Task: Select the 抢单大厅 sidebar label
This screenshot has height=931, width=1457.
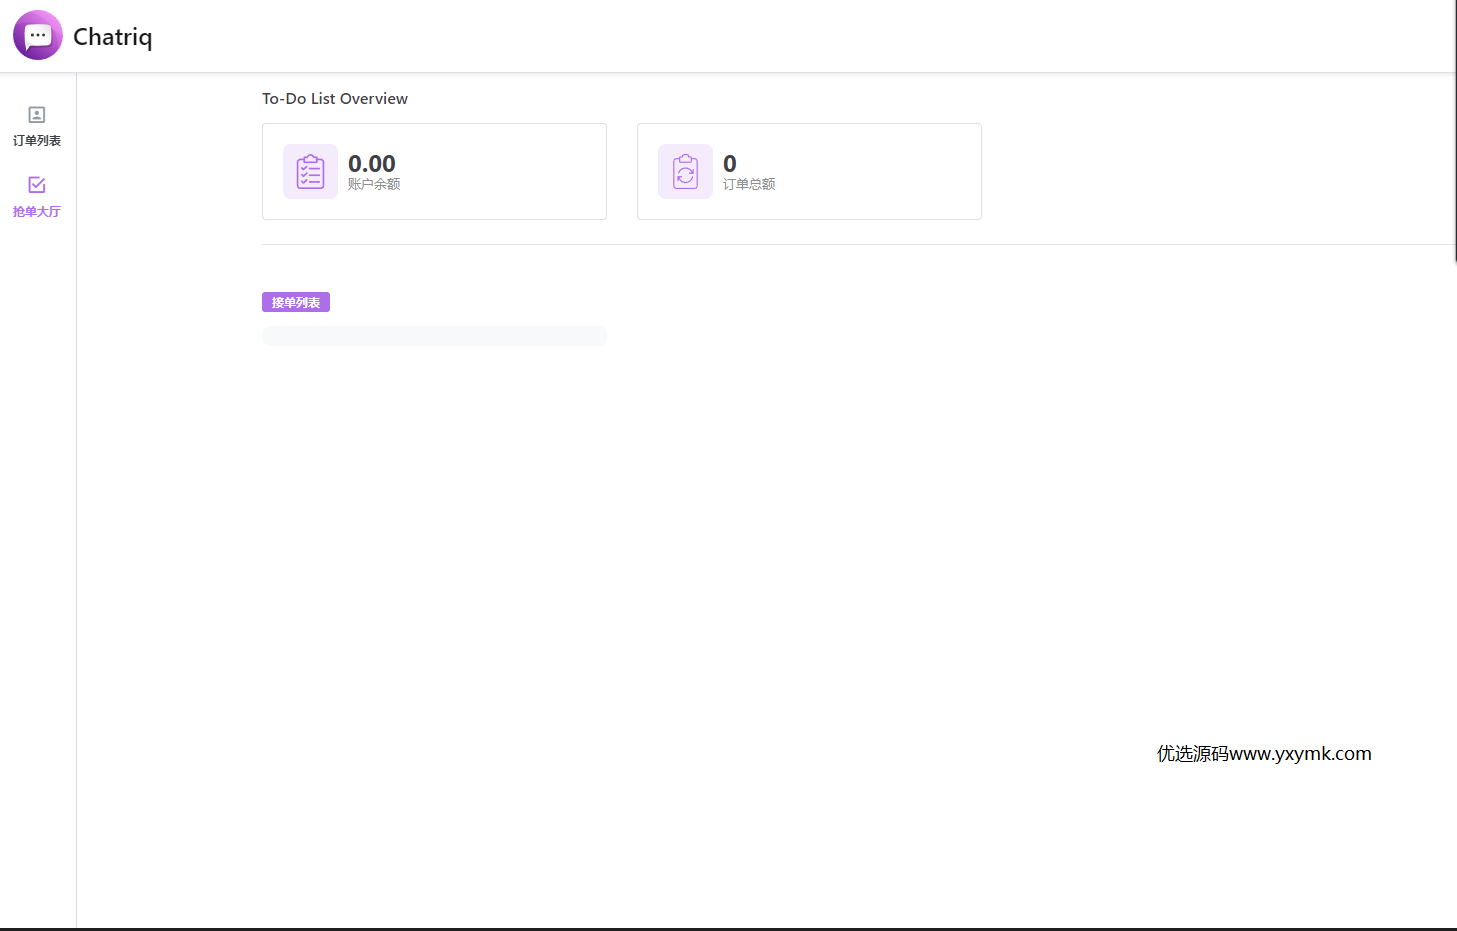Action: 37,212
